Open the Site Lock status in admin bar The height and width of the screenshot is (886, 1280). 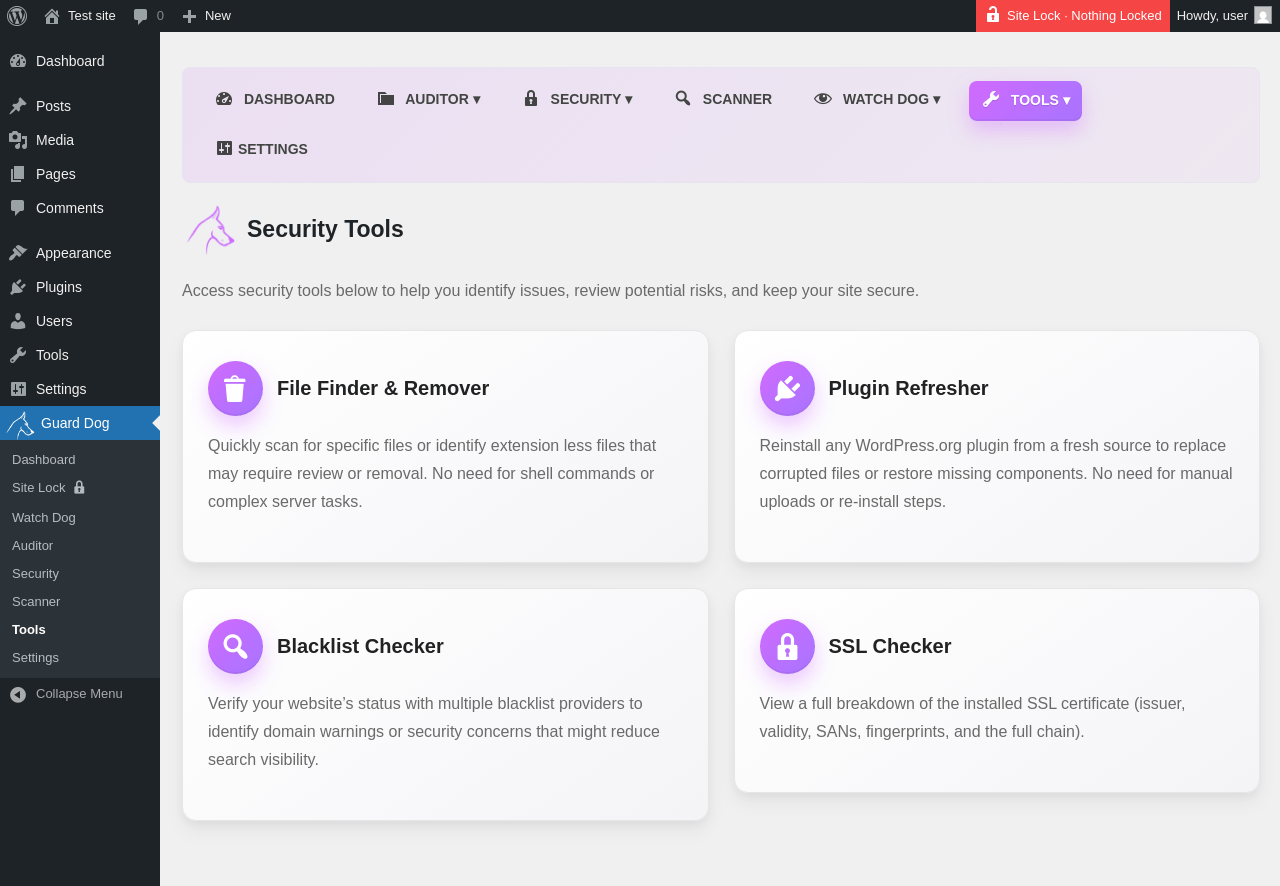1073,16
